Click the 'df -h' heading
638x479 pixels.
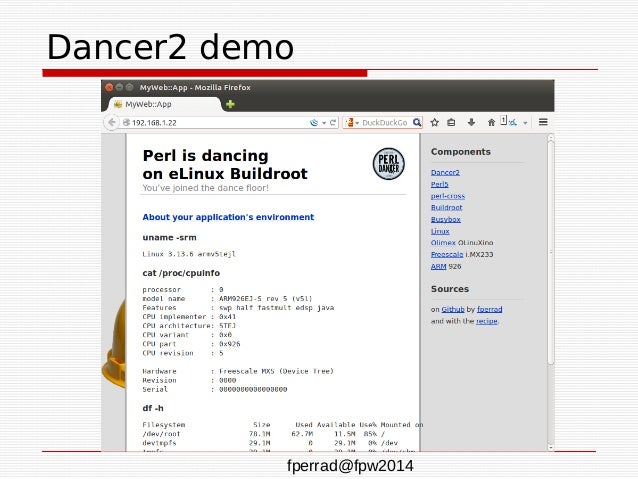(x=153, y=408)
